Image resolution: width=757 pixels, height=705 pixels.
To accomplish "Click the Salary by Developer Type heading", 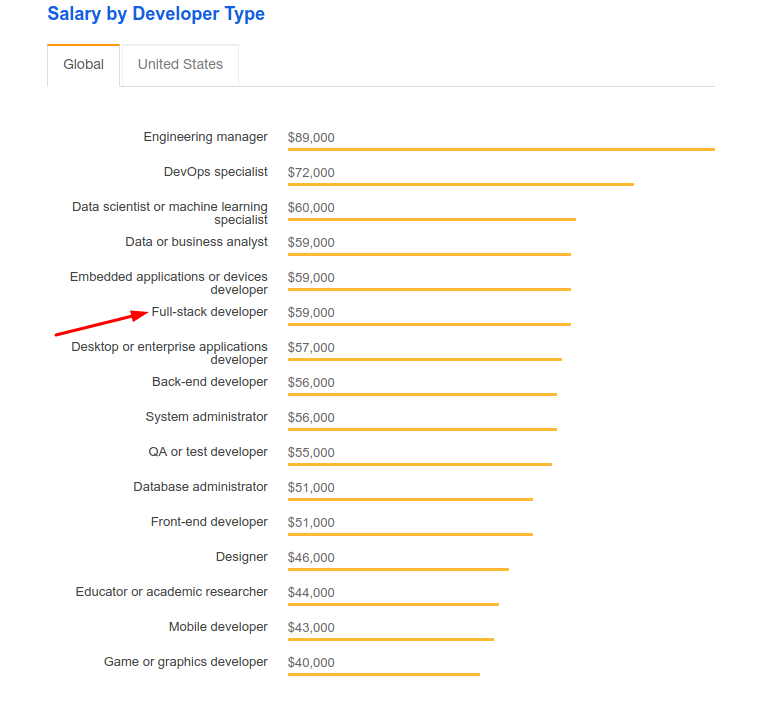I will point(156,14).
